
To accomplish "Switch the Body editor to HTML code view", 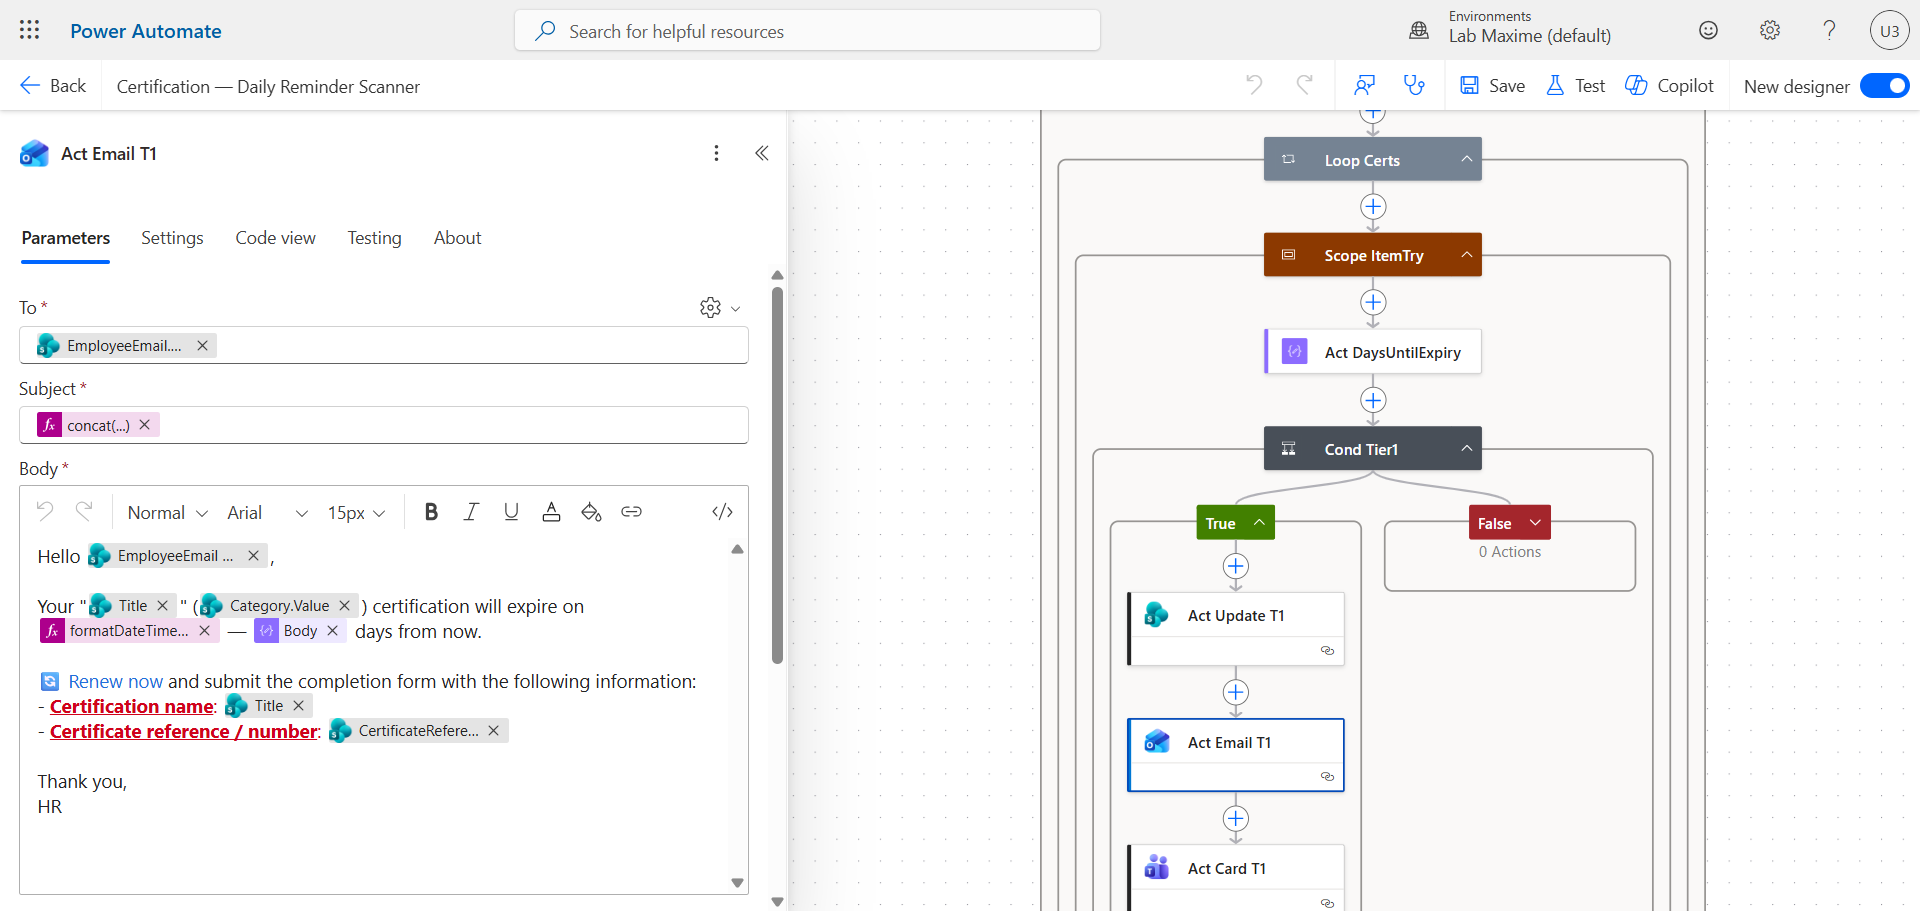I will [722, 512].
